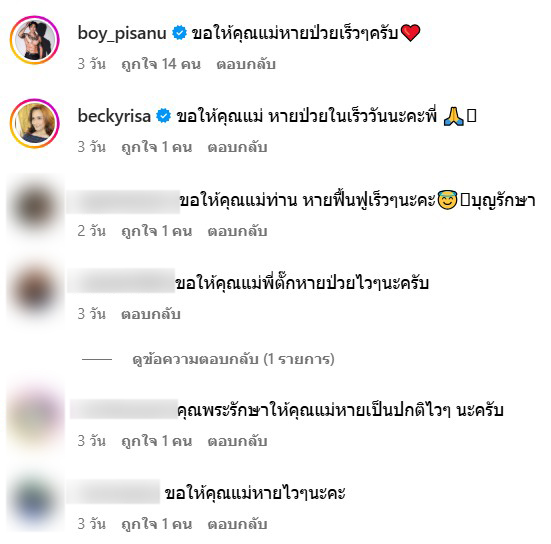The height and width of the screenshot is (544, 551).
Task: Click verified badge next to beckyrisa
Action: pyautogui.click(x=163, y=116)
